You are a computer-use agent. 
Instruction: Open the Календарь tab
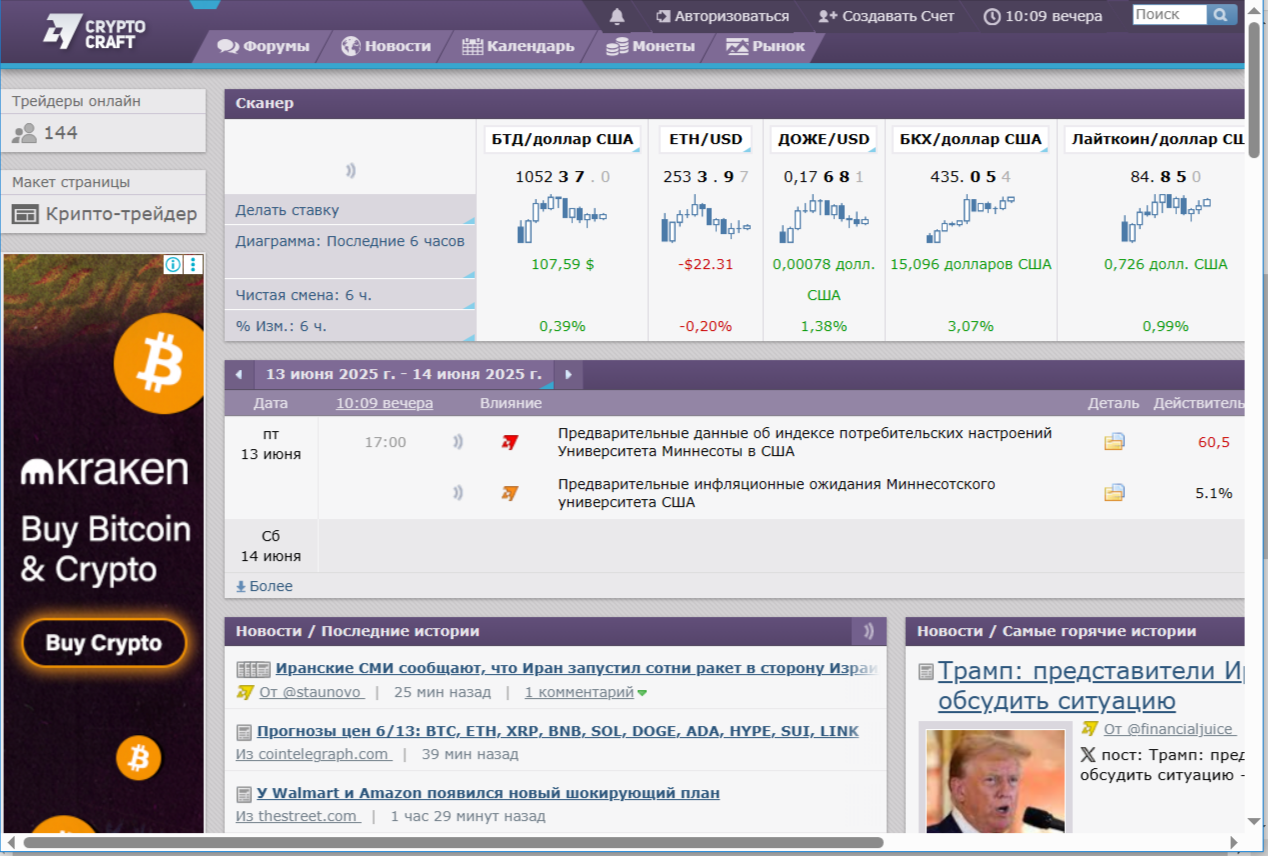point(519,46)
